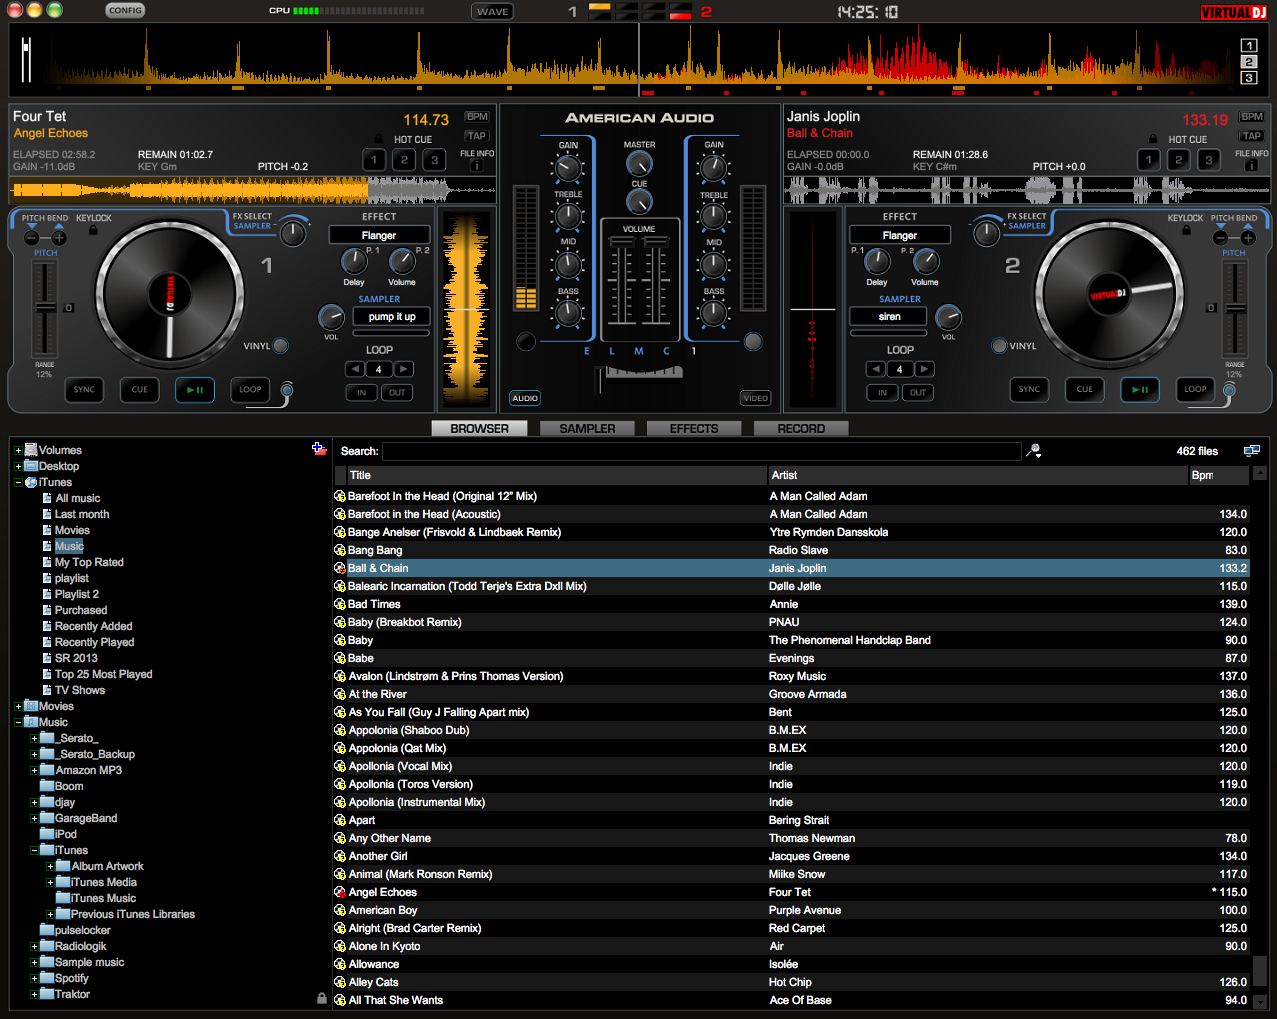Switch to the SAMPLER tab

tap(588, 429)
